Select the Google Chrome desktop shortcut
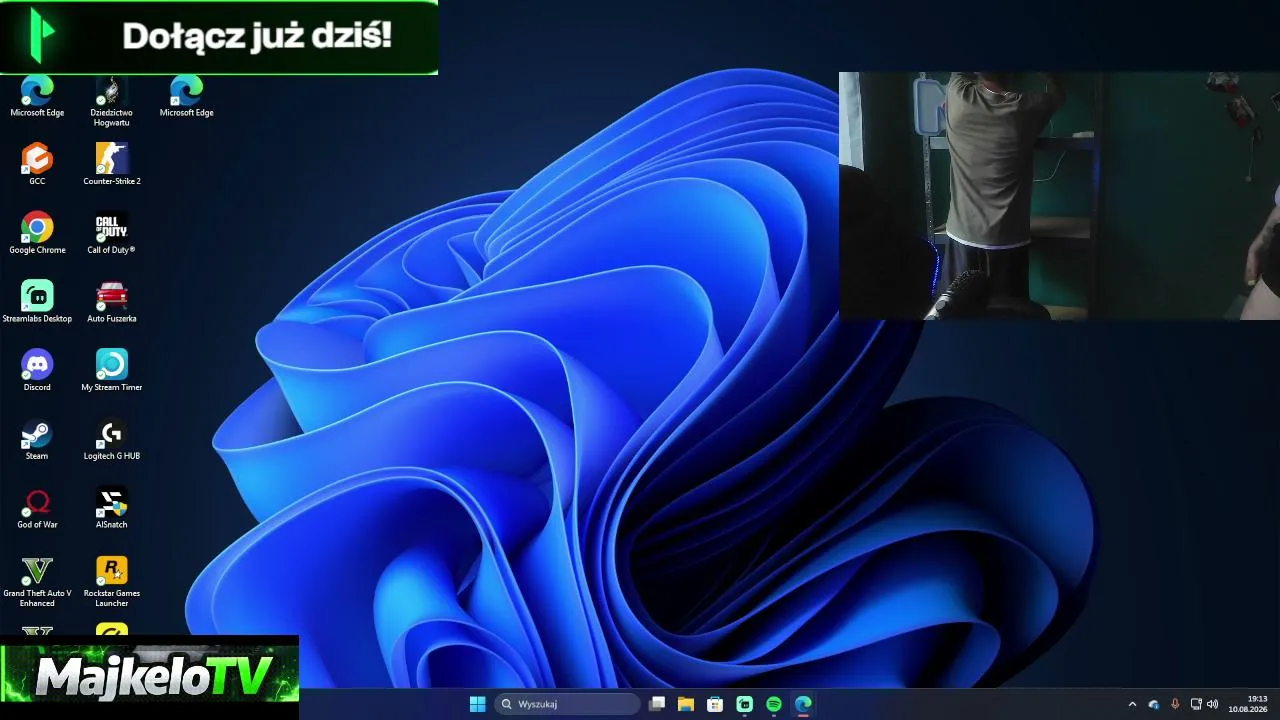The width and height of the screenshot is (1280, 720). coord(37,234)
